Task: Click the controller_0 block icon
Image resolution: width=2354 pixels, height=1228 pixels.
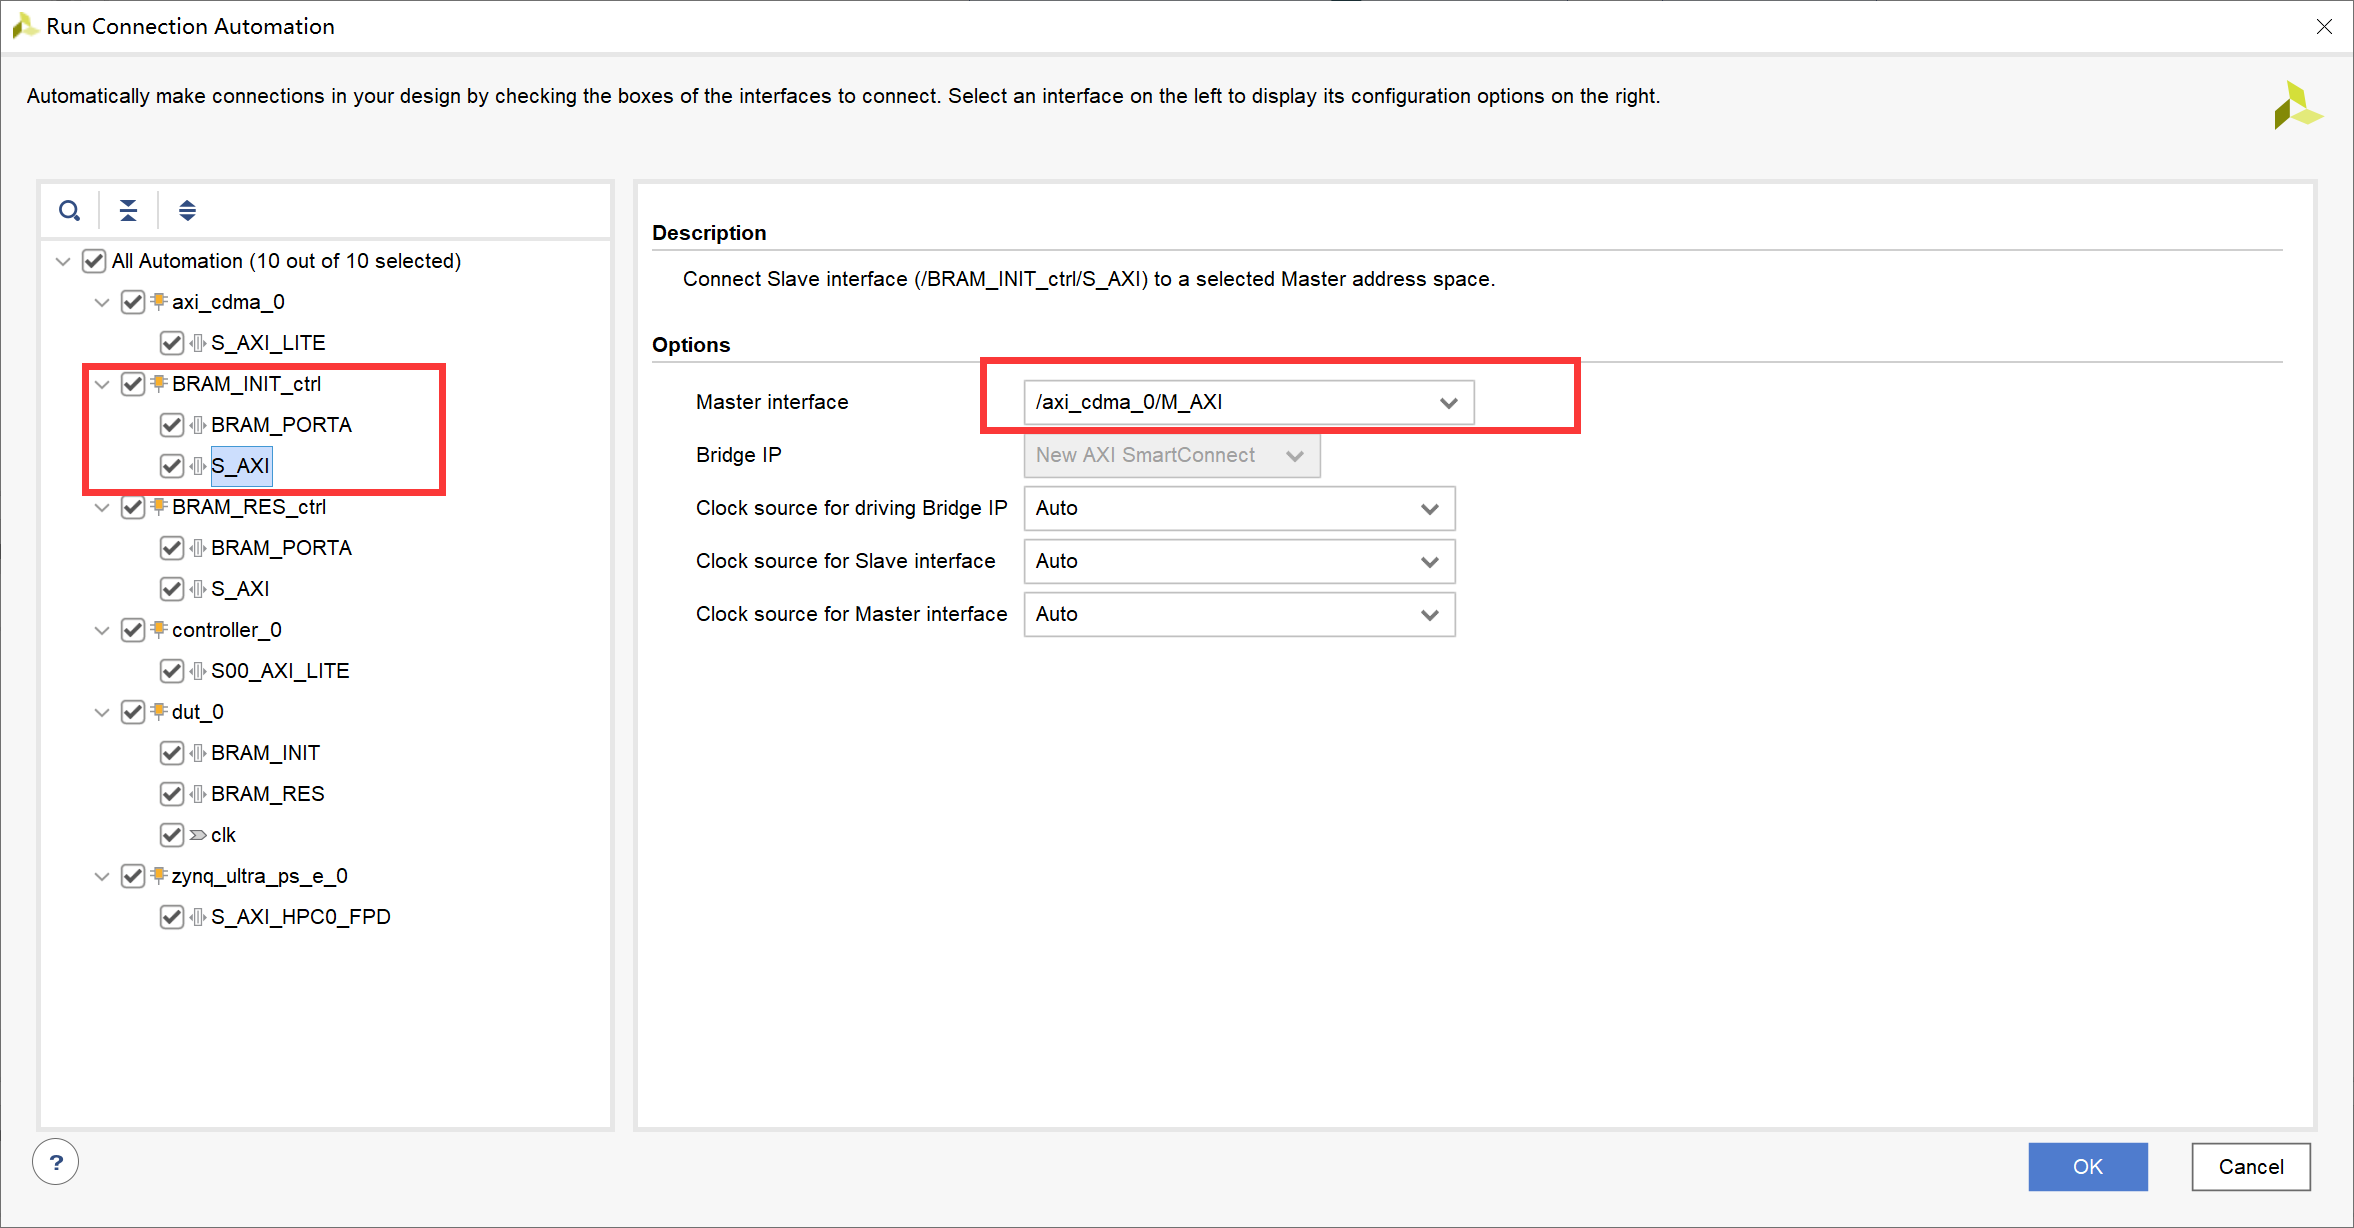Action: [x=158, y=629]
